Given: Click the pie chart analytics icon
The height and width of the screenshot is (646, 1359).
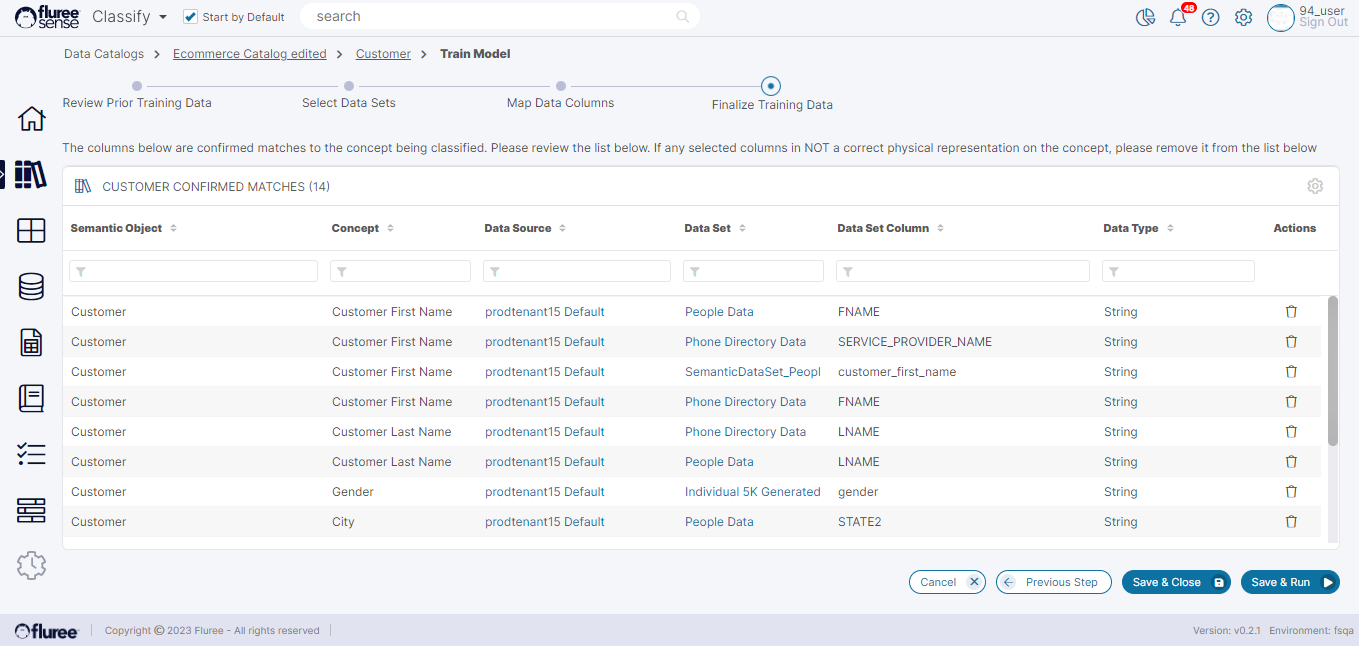Looking at the screenshot, I should (1146, 18).
